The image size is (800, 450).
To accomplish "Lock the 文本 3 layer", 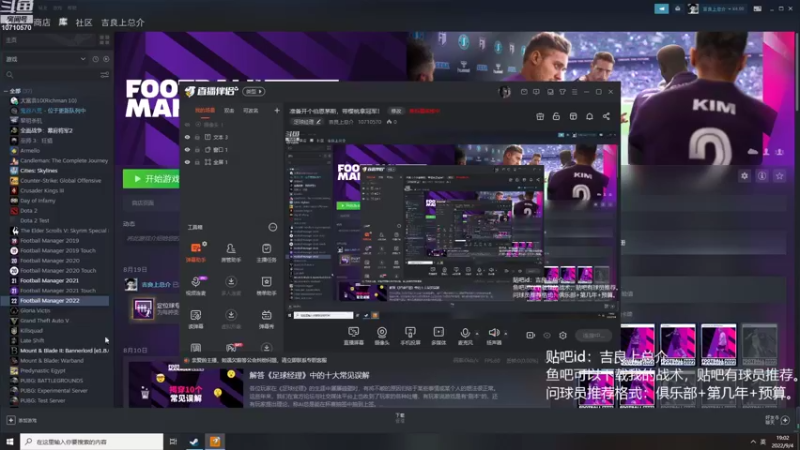I will click(x=197, y=137).
